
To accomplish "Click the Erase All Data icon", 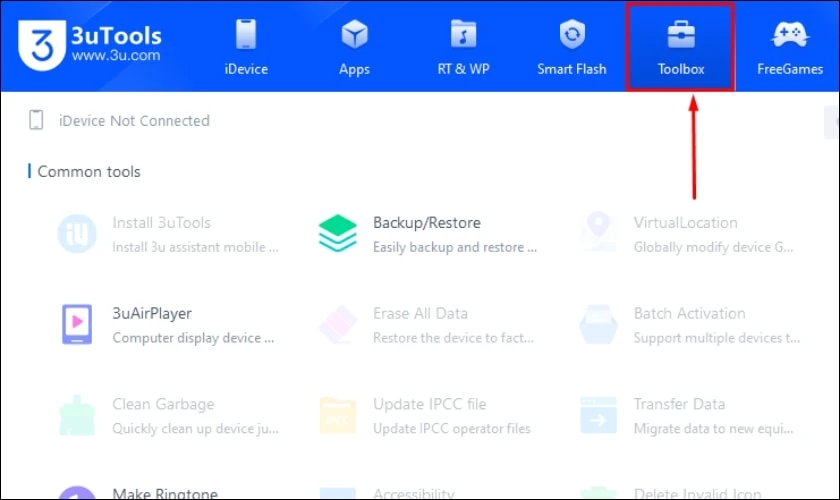I will [x=338, y=324].
